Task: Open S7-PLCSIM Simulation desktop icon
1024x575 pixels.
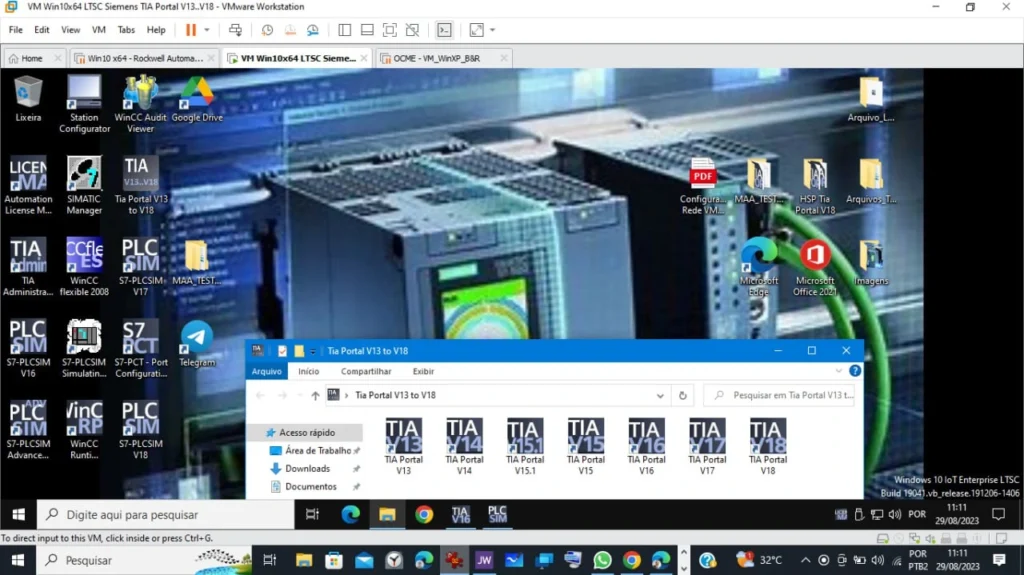Action: click(x=84, y=349)
